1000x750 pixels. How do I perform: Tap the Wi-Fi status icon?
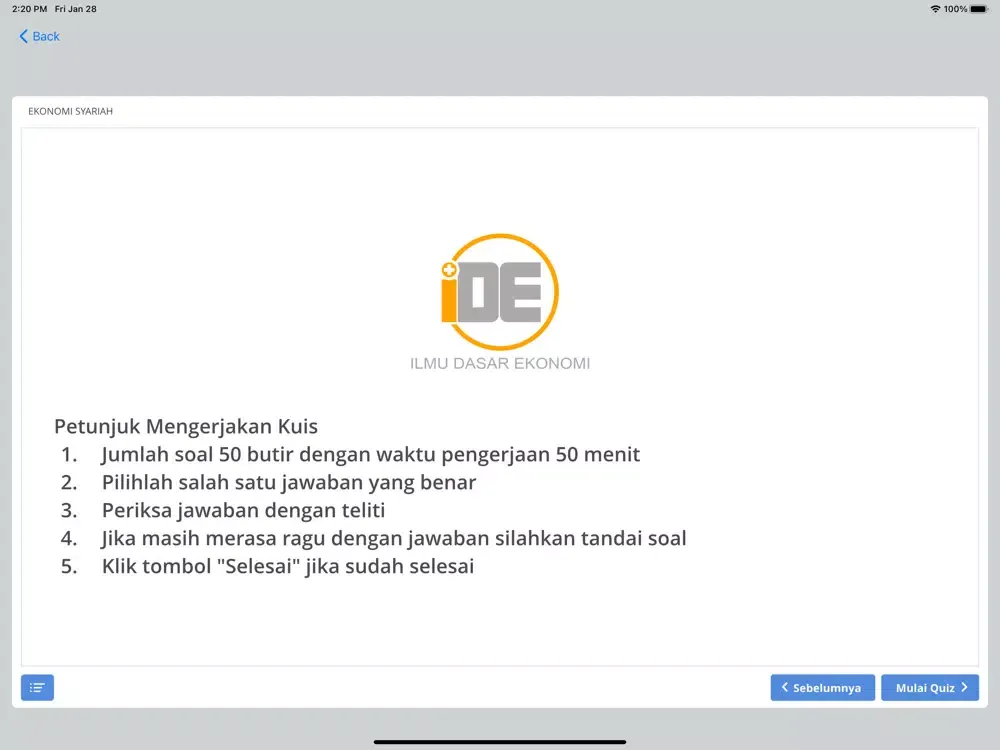coord(935,9)
